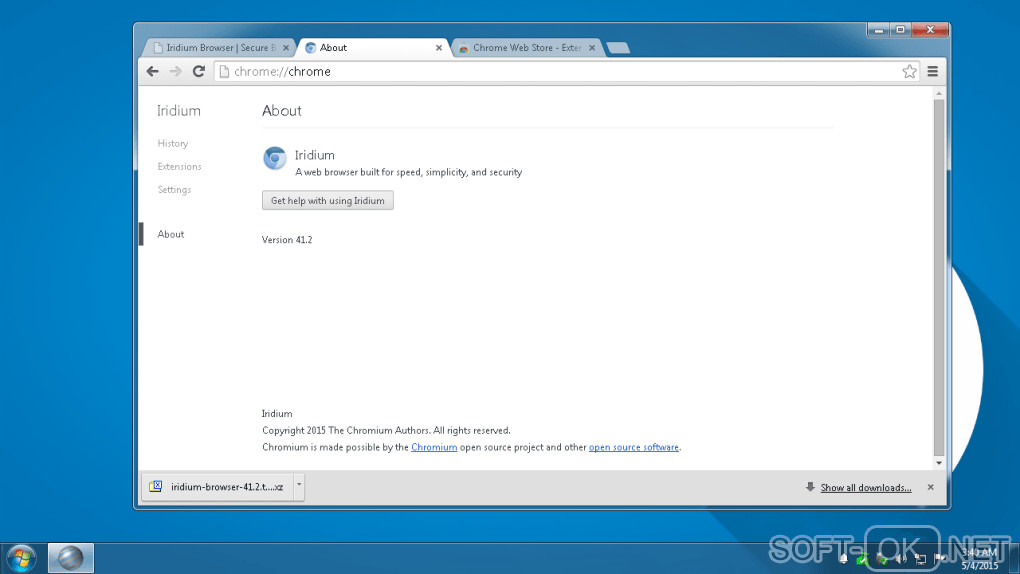Click the downloaded file archive icon
Viewport: 1020px width, 574px height.
pyautogui.click(x=155, y=486)
